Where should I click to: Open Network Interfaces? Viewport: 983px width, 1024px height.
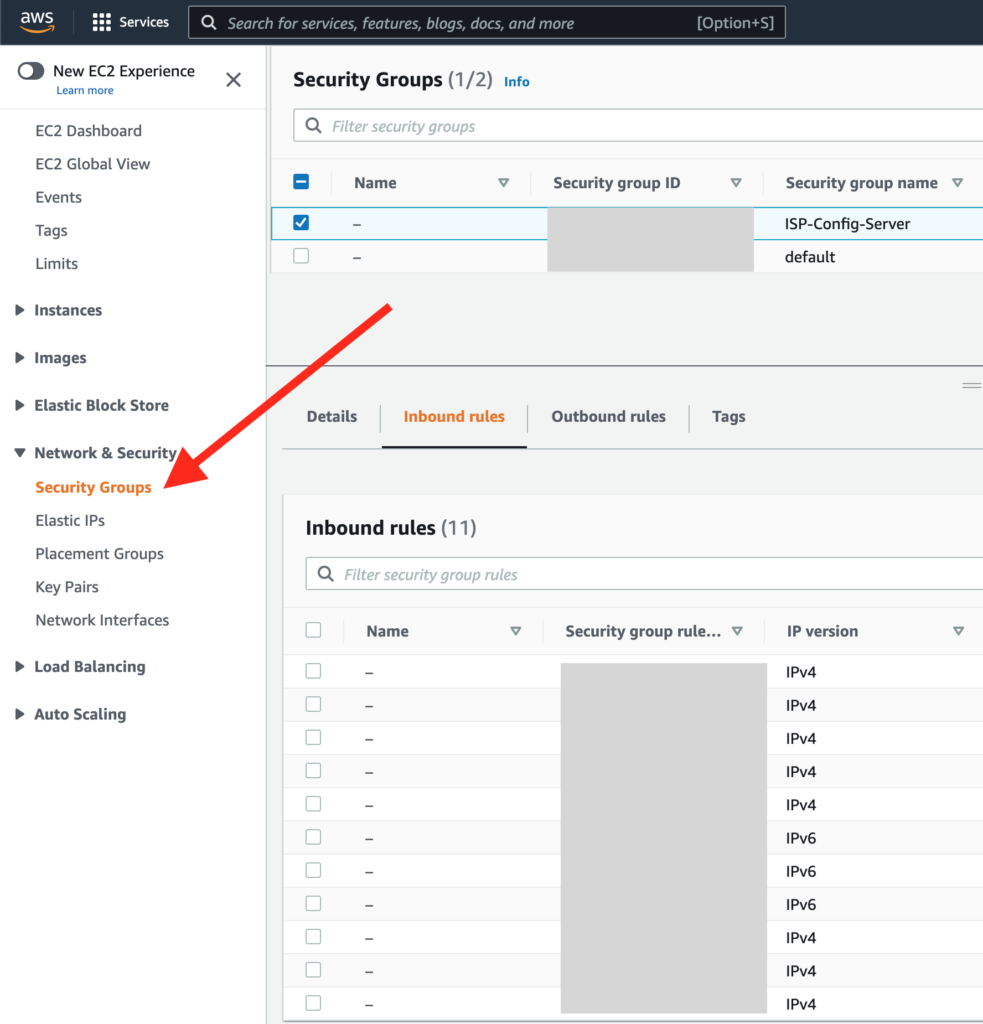click(102, 620)
